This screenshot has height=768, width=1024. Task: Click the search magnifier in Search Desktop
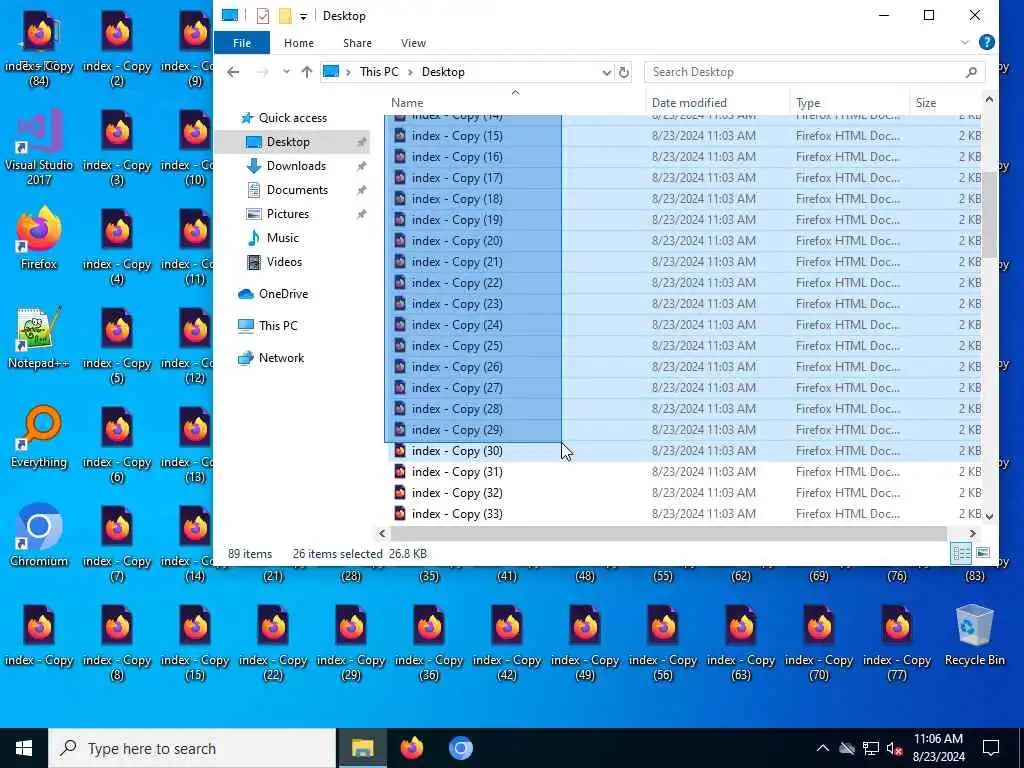click(x=971, y=72)
